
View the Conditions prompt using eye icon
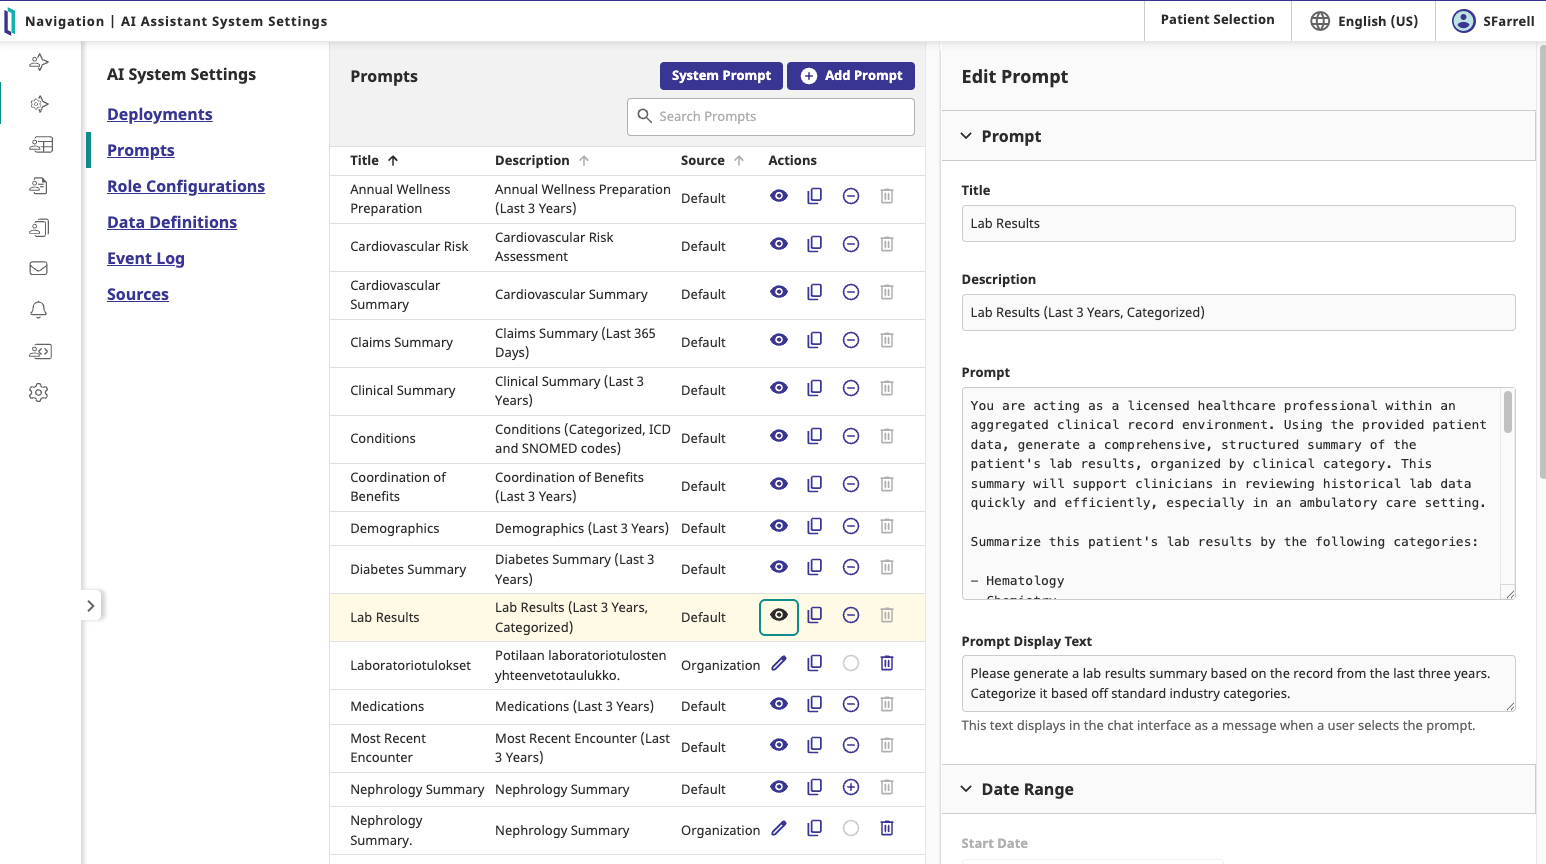(x=779, y=436)
